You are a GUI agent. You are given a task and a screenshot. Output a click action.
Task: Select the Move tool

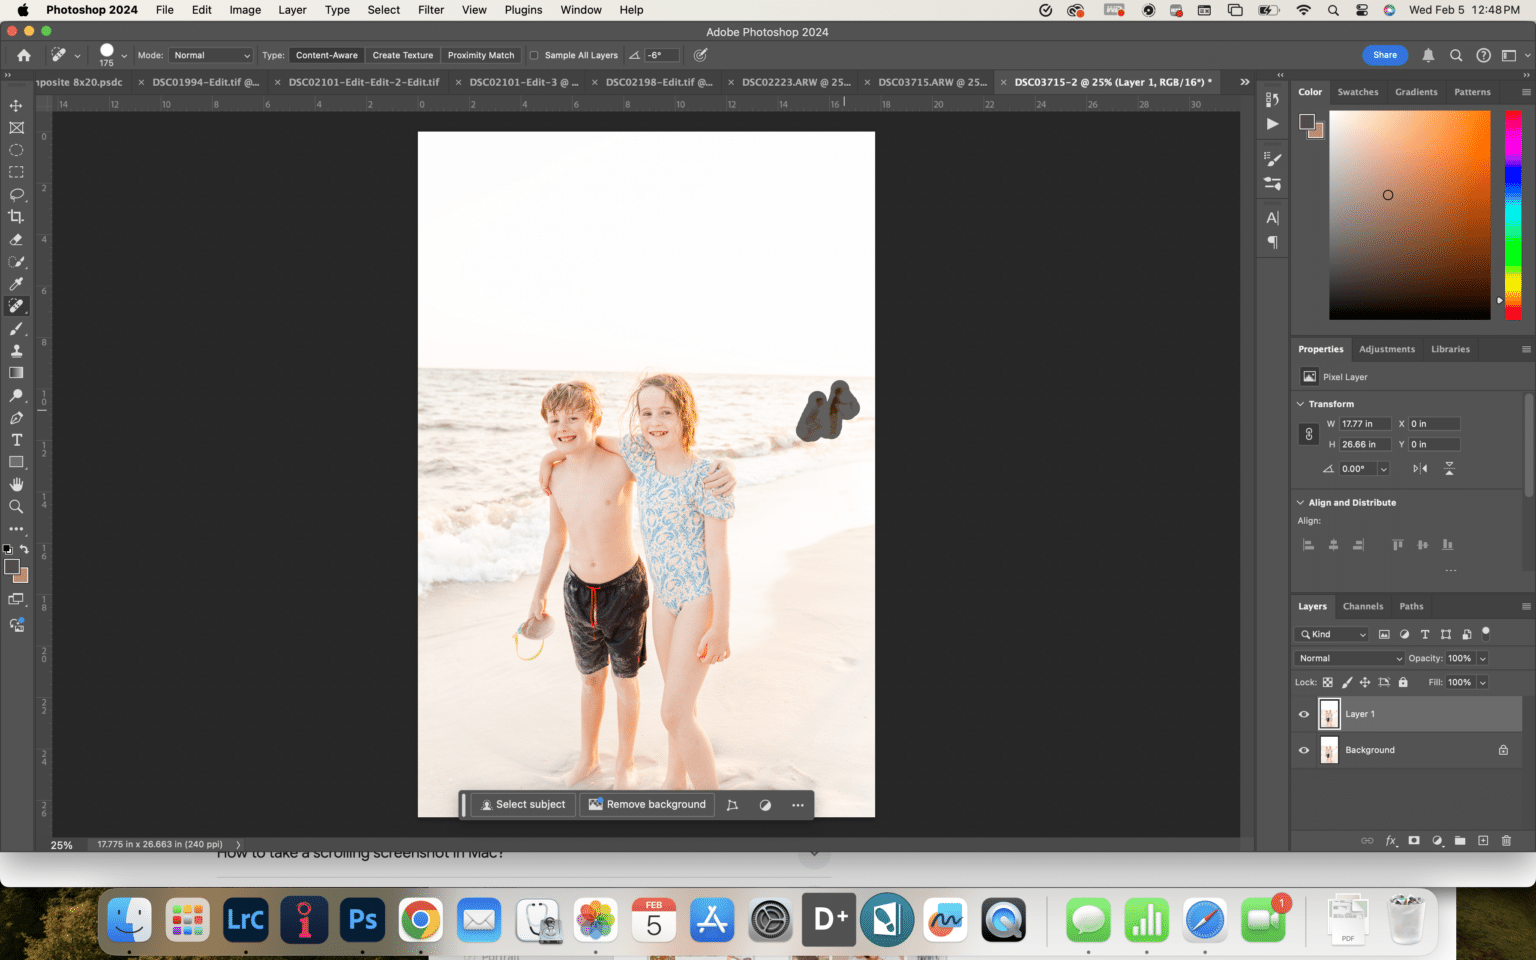(16, 105)
